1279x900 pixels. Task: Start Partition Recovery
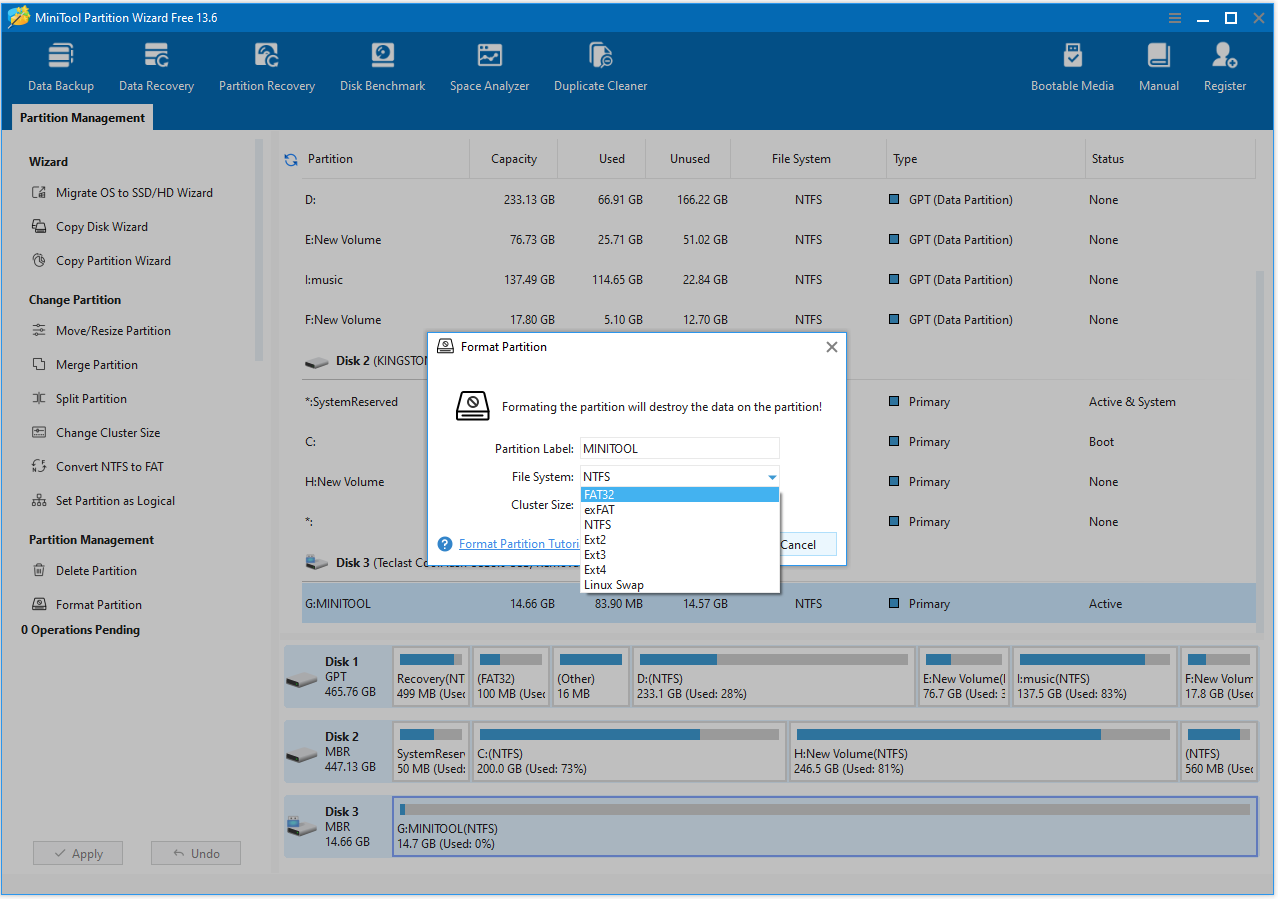(266, 65)
